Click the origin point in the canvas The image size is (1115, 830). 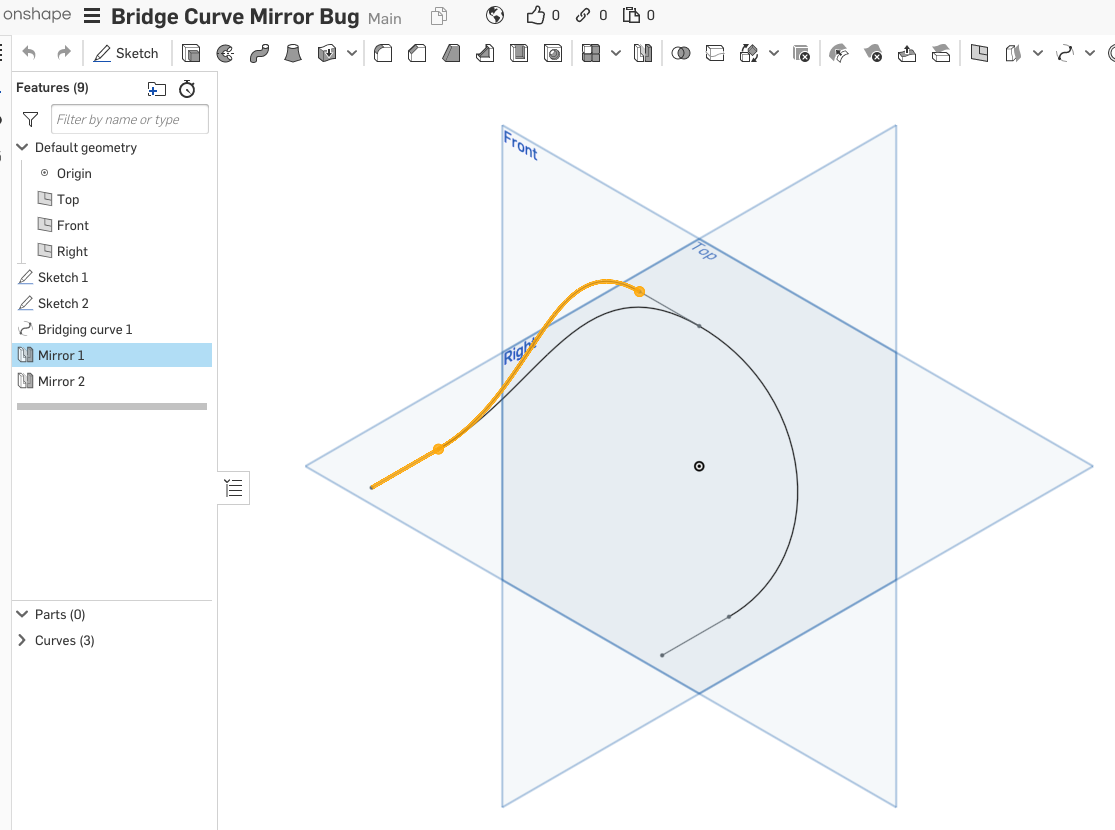tap(699, 467)
